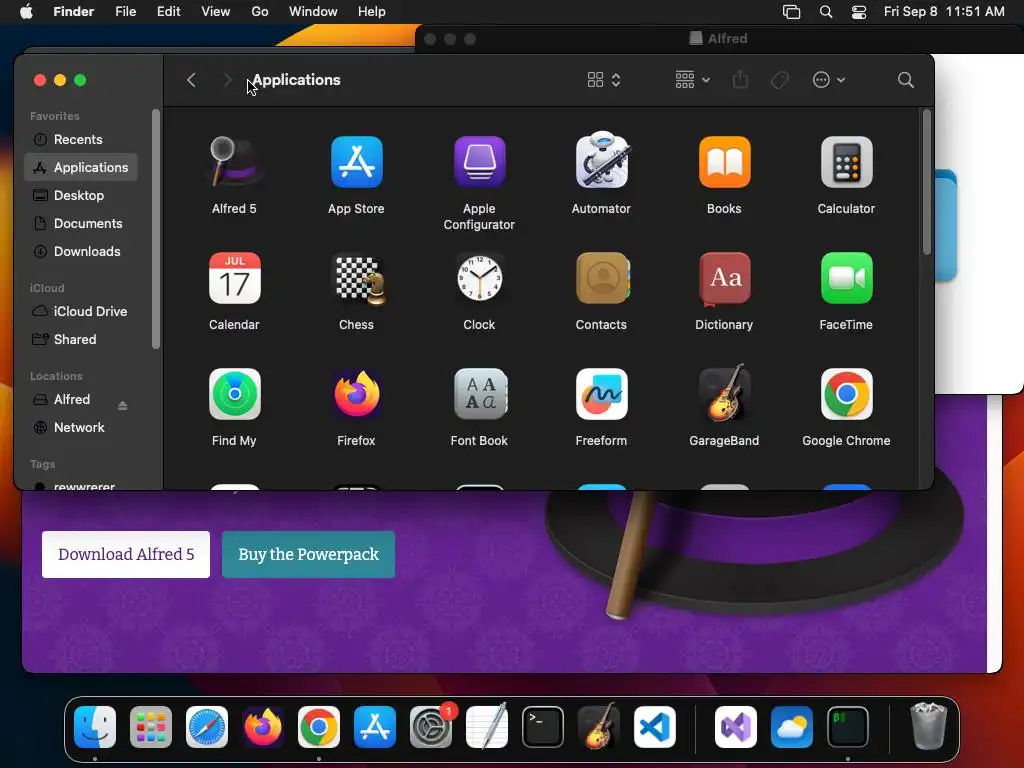Screen dimensions: 1024x768
Task: Go back with the Finder back arrow
Action: pyautogui.click(x=191, y=80)
